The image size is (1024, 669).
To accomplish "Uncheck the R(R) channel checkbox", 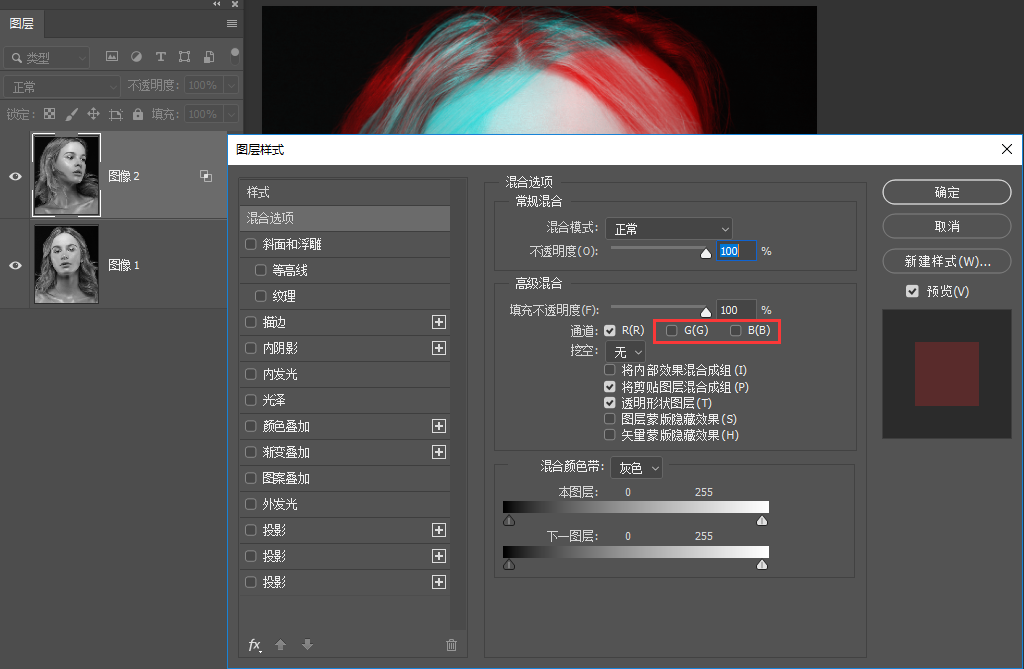I will point(609,330).
